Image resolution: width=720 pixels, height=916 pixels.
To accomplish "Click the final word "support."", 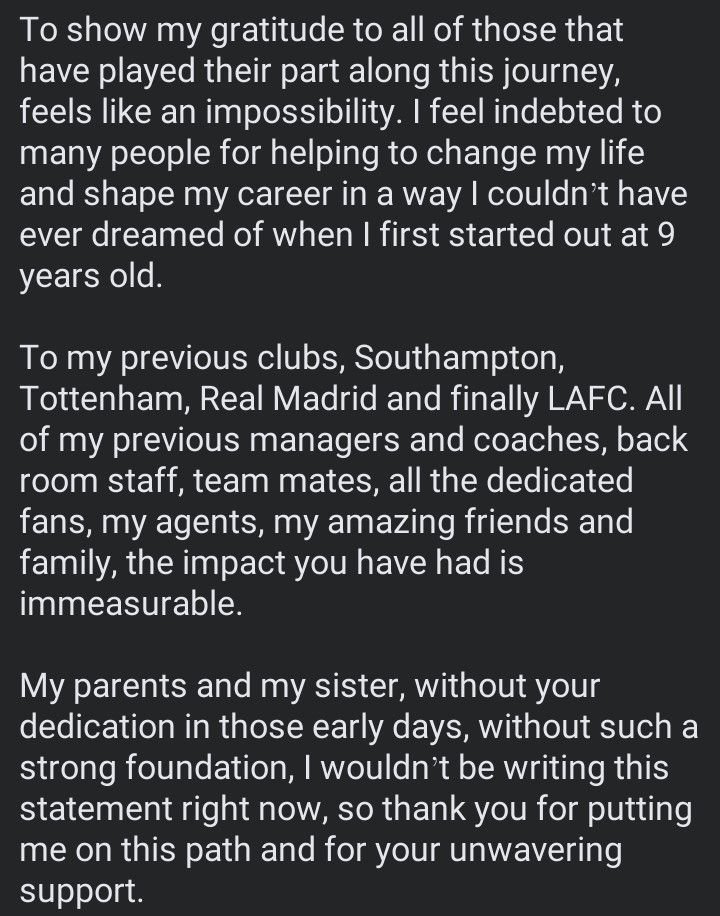I will [x=82, y=892].
